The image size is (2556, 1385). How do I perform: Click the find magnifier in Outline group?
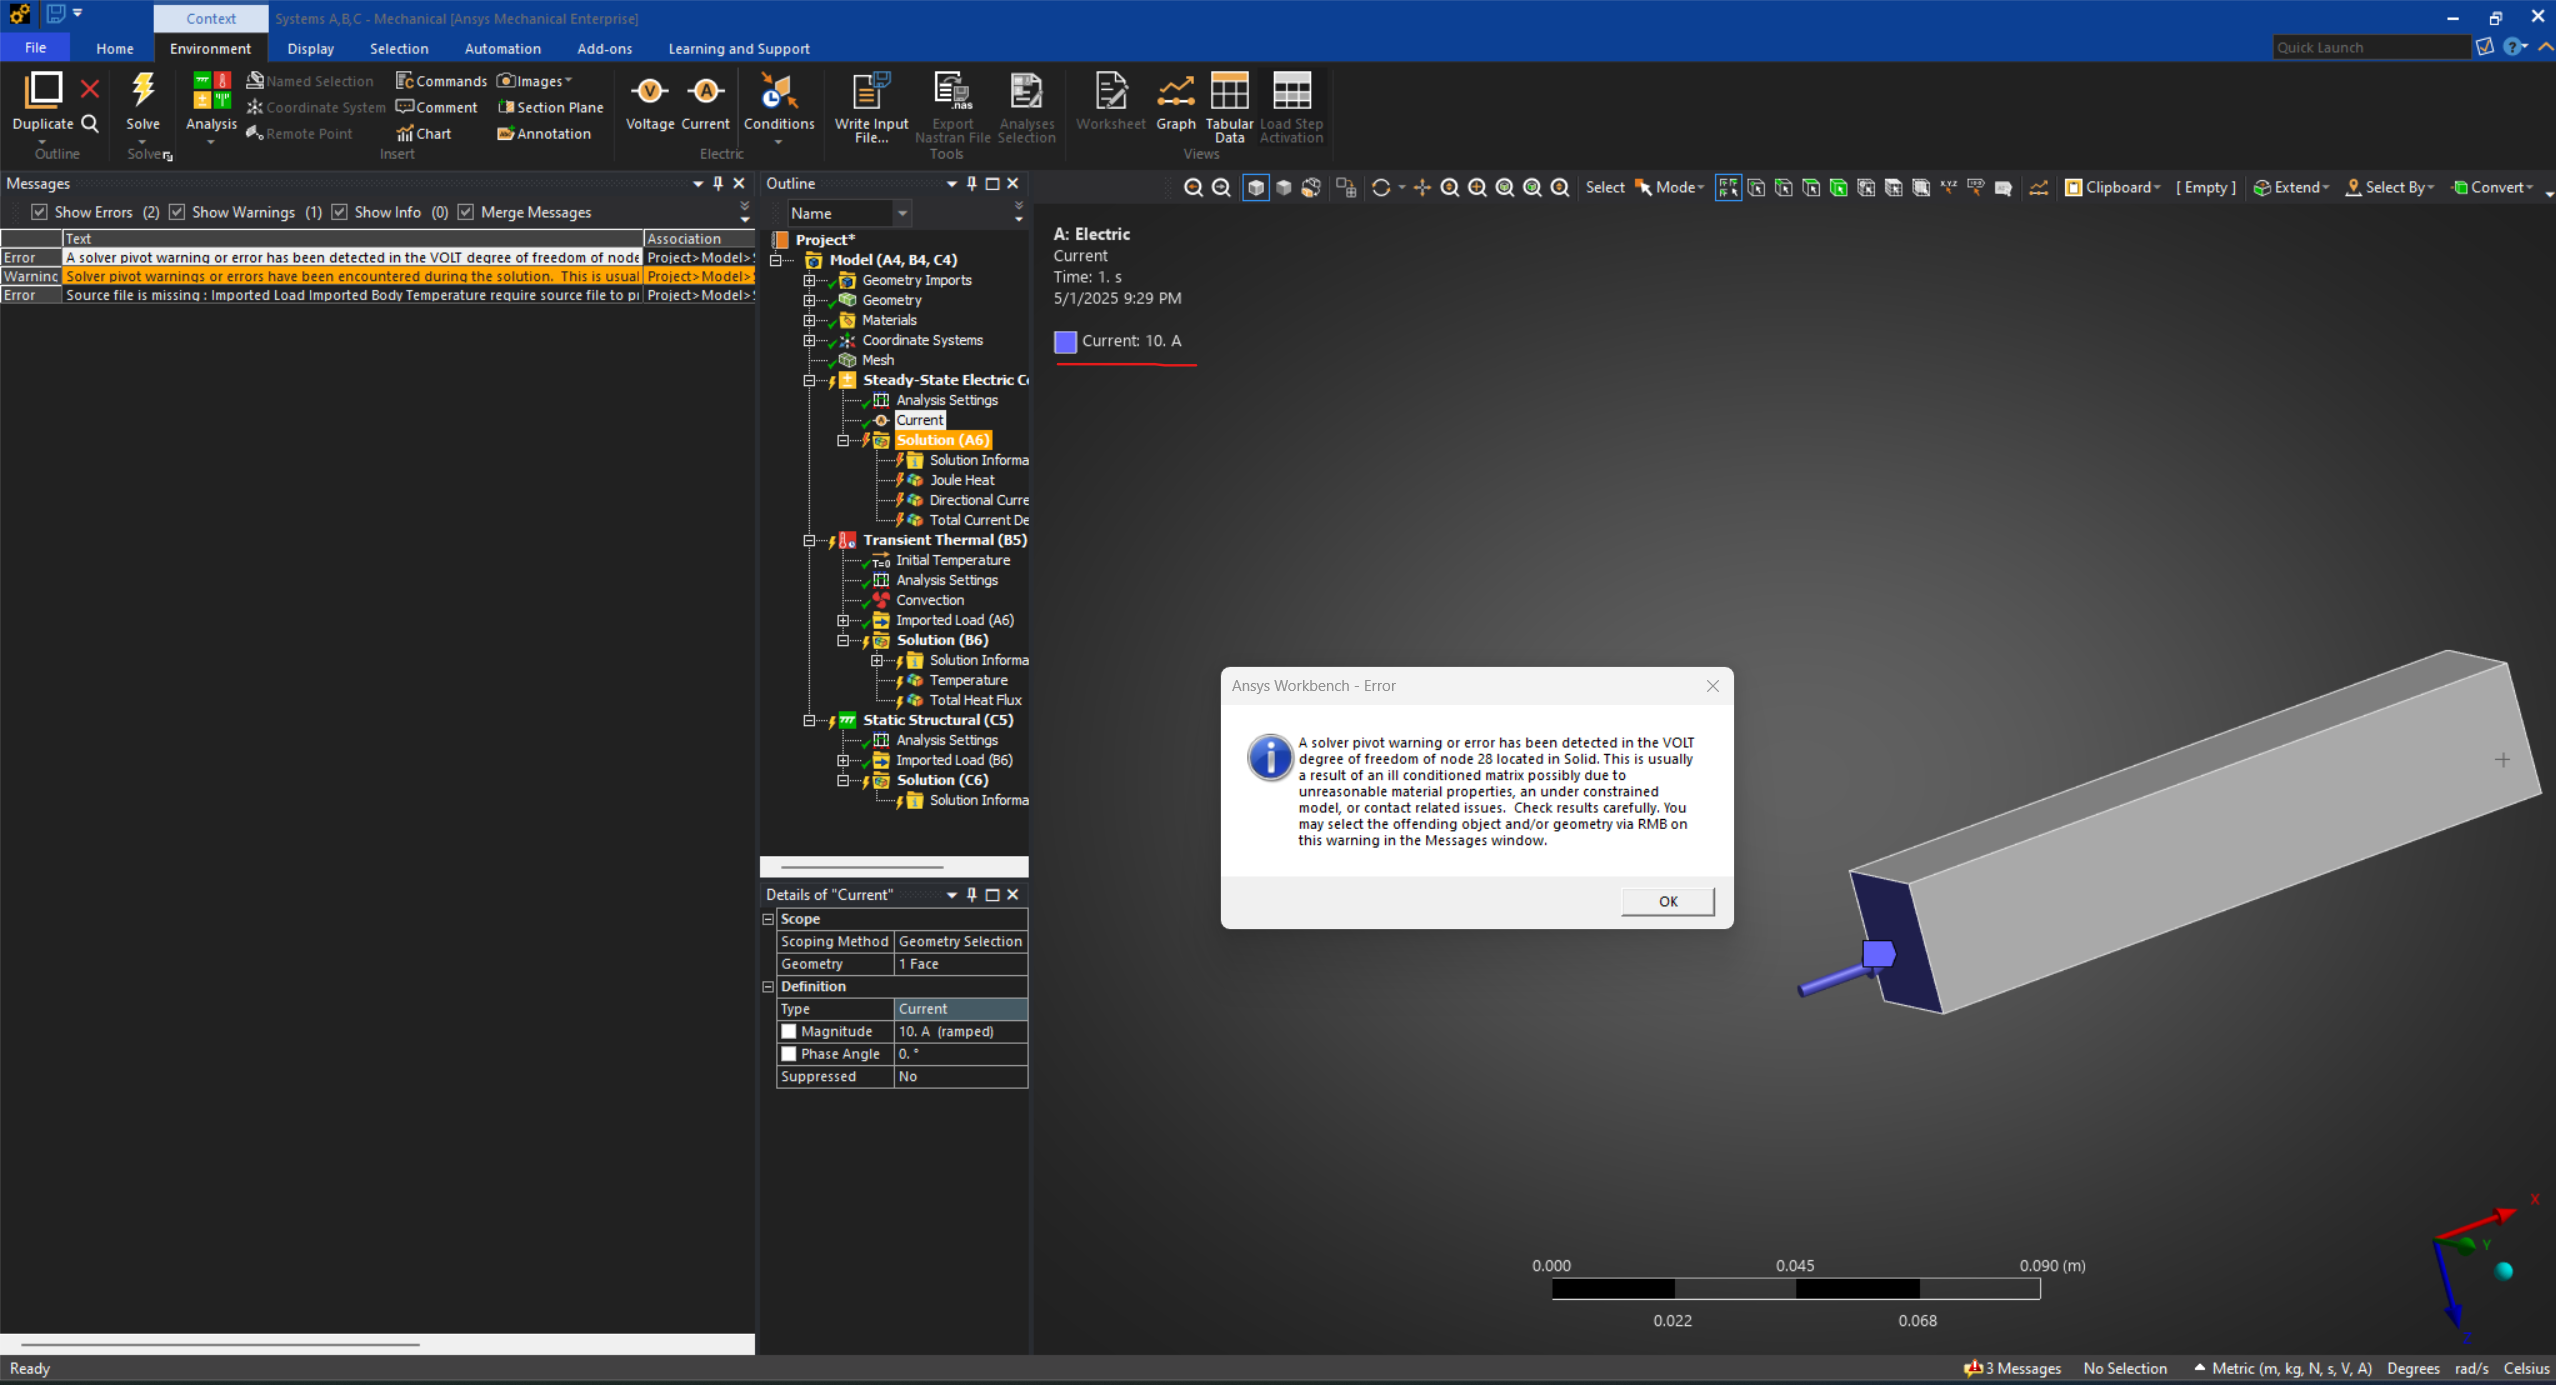coord(90,124)
